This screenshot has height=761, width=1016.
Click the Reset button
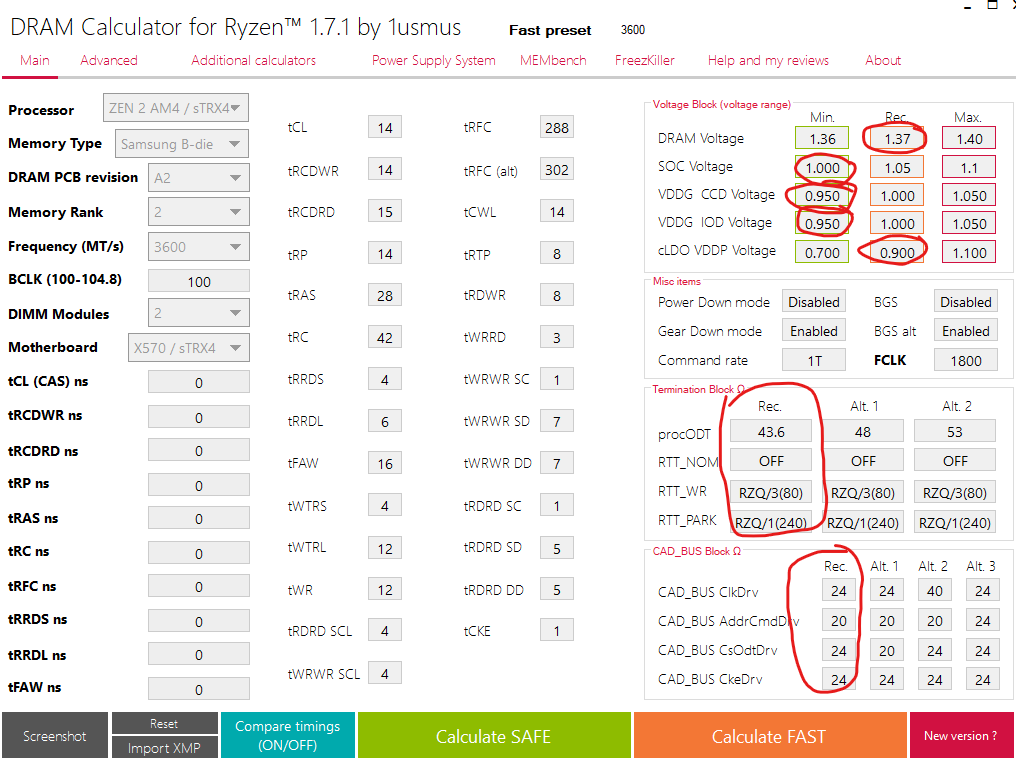[x=165, y=723]
